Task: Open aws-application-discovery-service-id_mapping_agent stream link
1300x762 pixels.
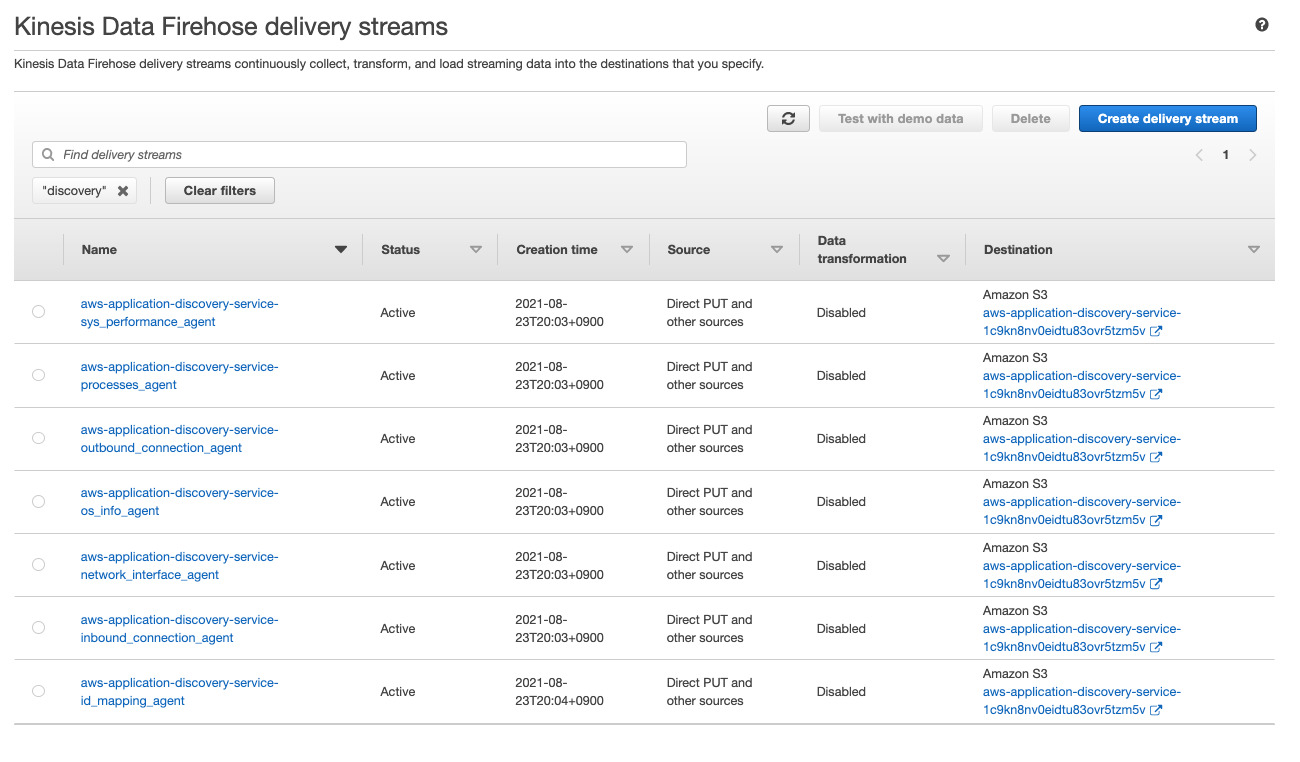Action: (x=180, y=692)
